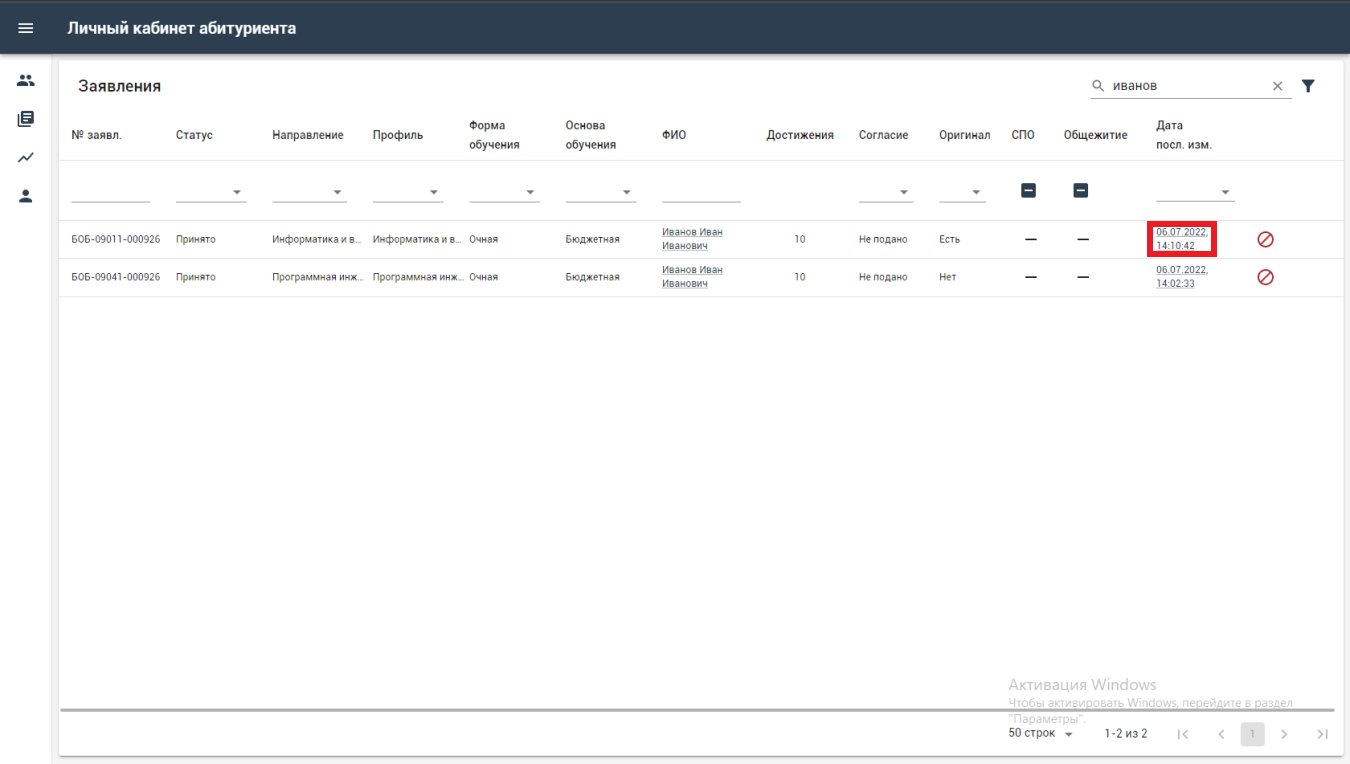Open the library books icon in sidebar
Screen dimensions: 1350x764
click(x=26, y=119)
